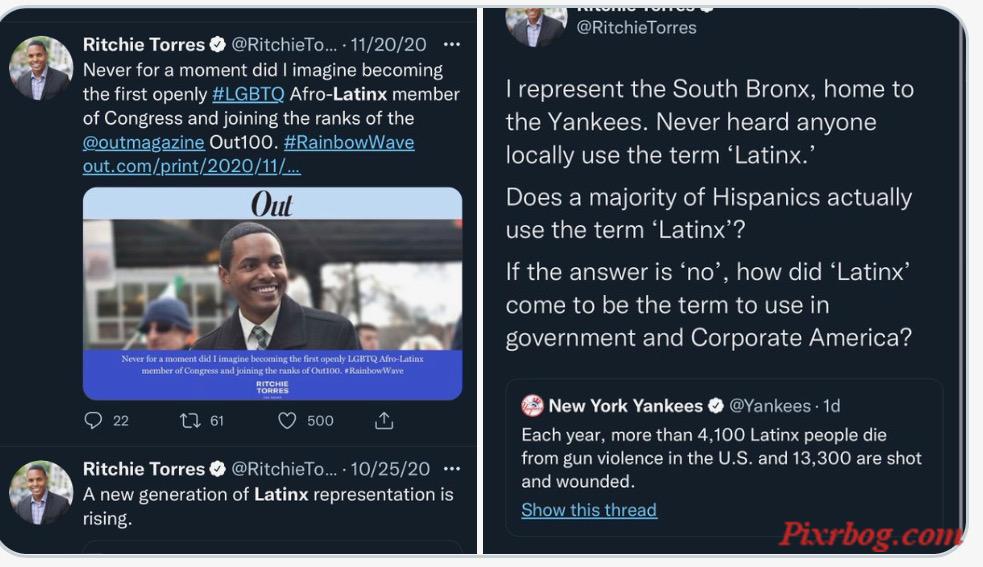This screenshot has width=983, height=567.
Task: Like the tweet with 500 likes
Action: pos(287,420)
